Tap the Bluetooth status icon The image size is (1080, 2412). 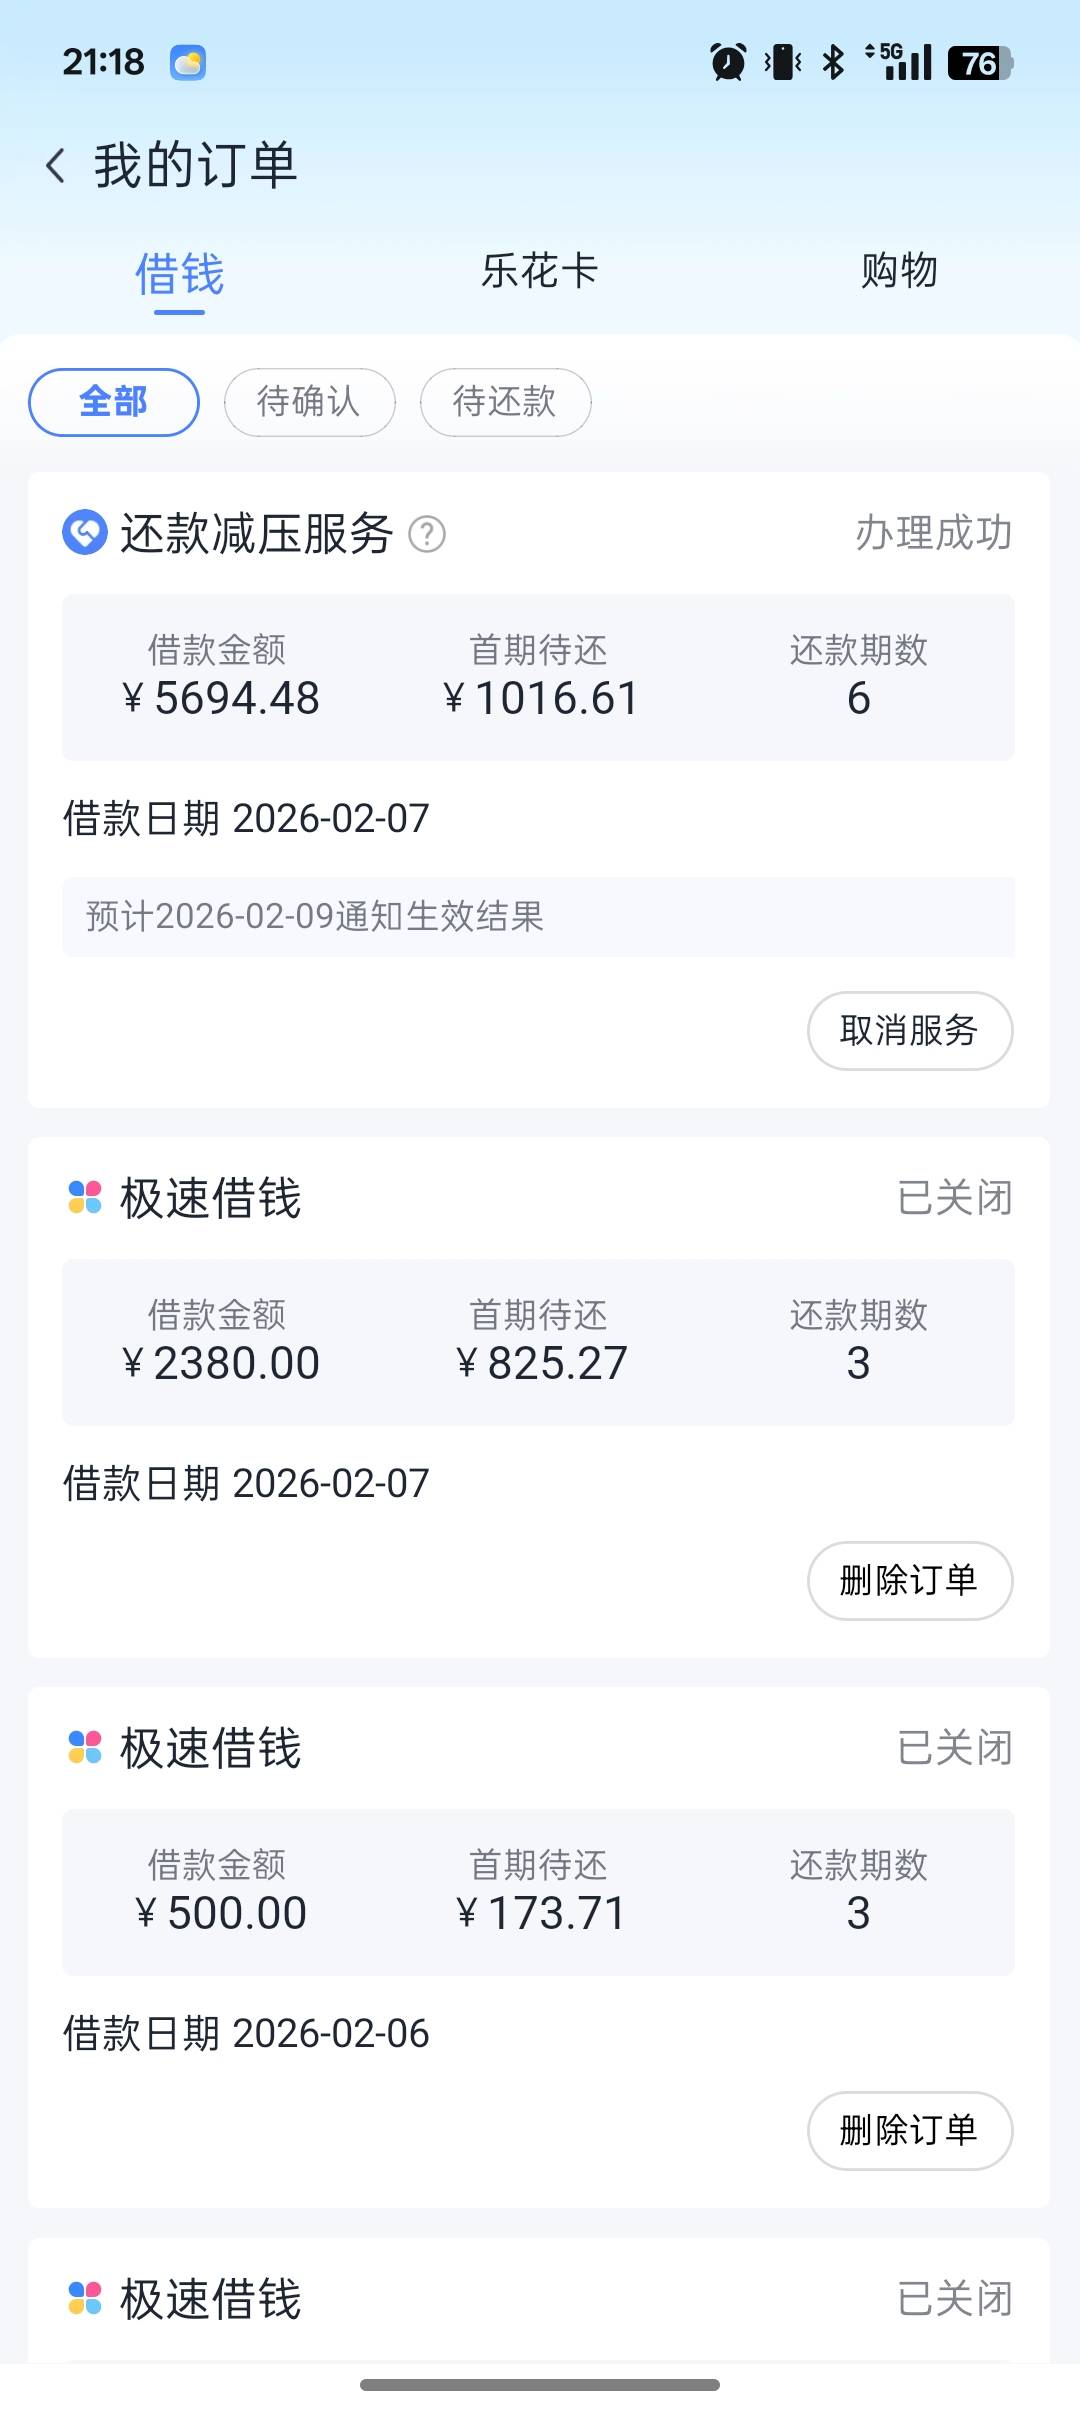pos(833,63)
